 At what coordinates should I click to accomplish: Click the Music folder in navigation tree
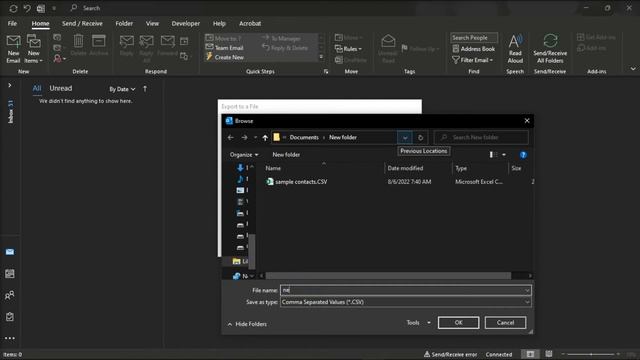pyautogui.click(x=242, y=179)
